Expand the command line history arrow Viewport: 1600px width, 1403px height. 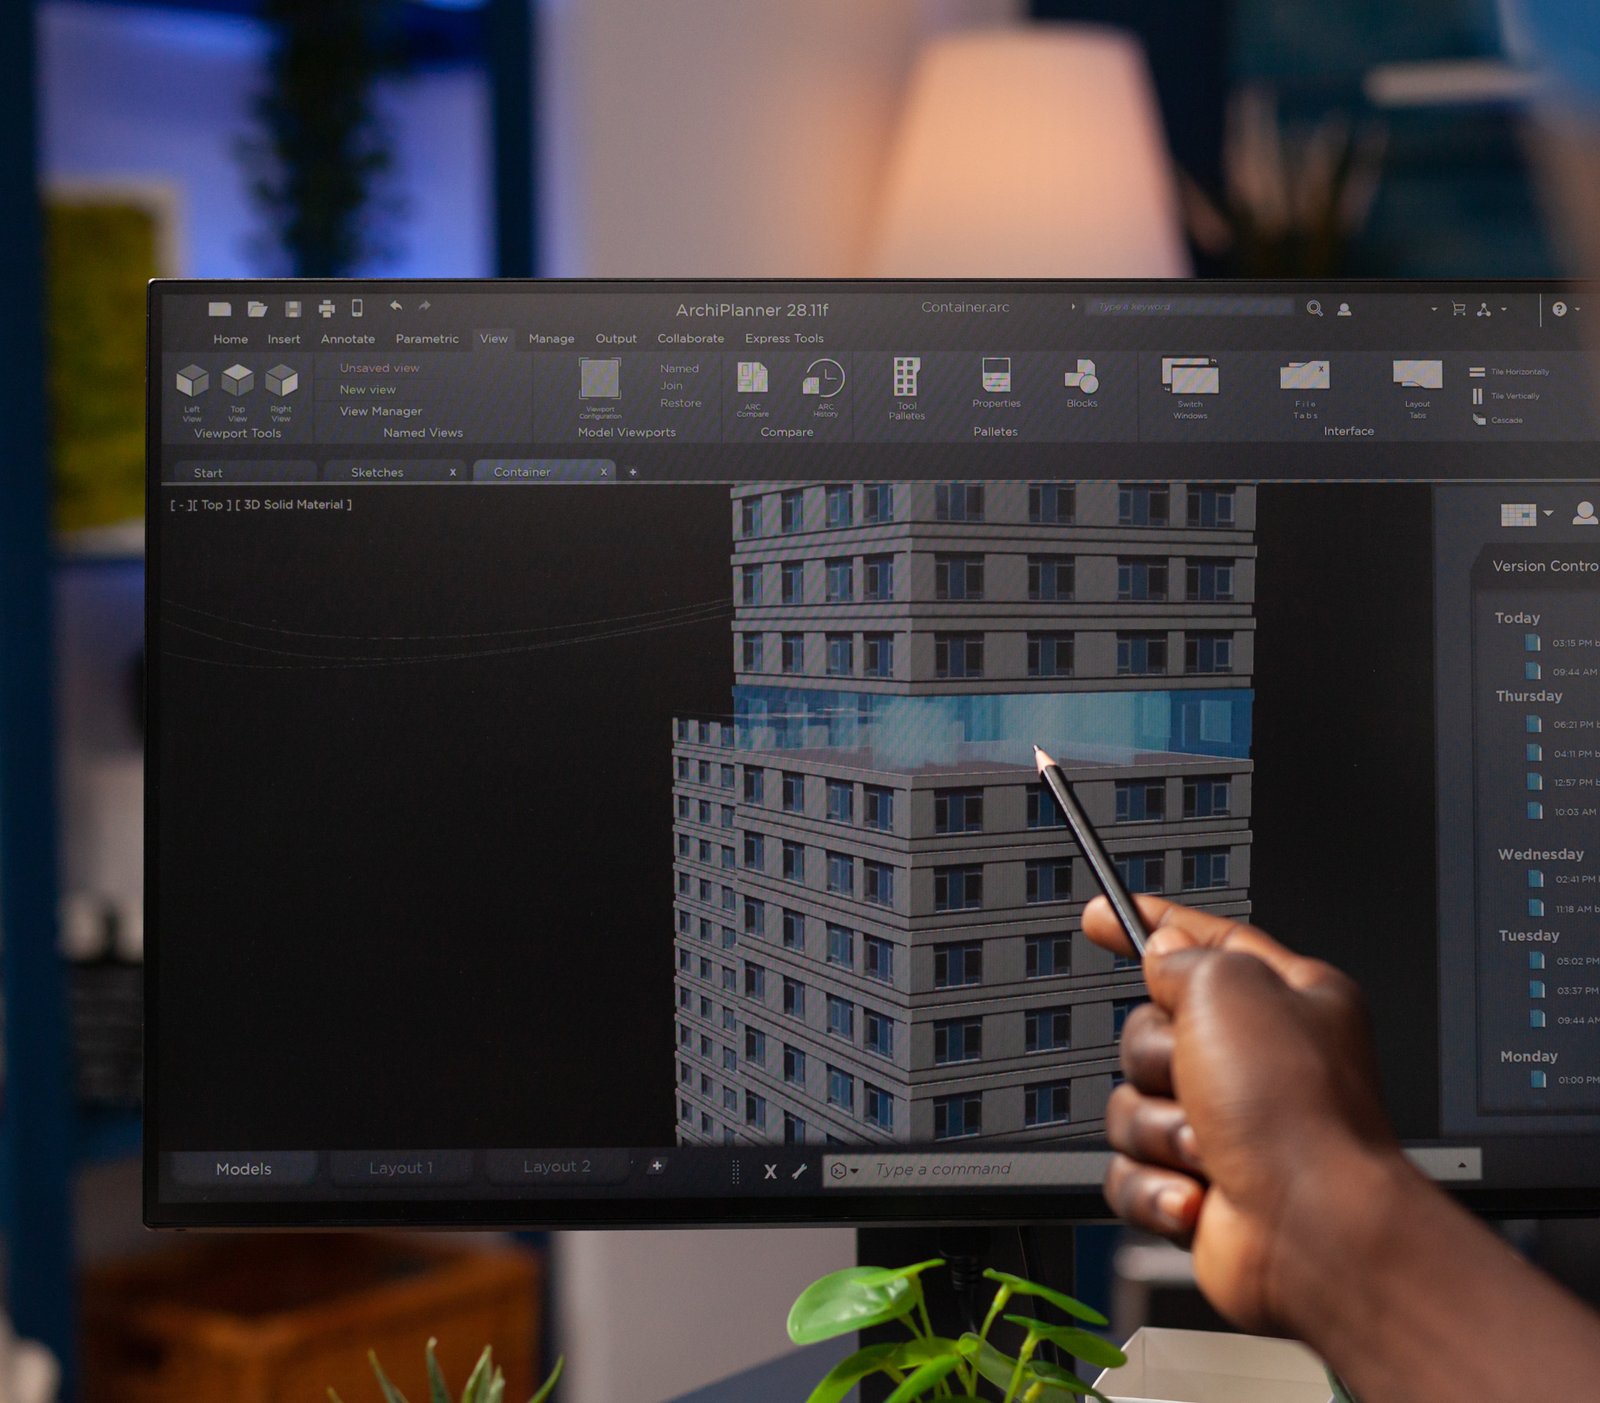[1462, 1165]
